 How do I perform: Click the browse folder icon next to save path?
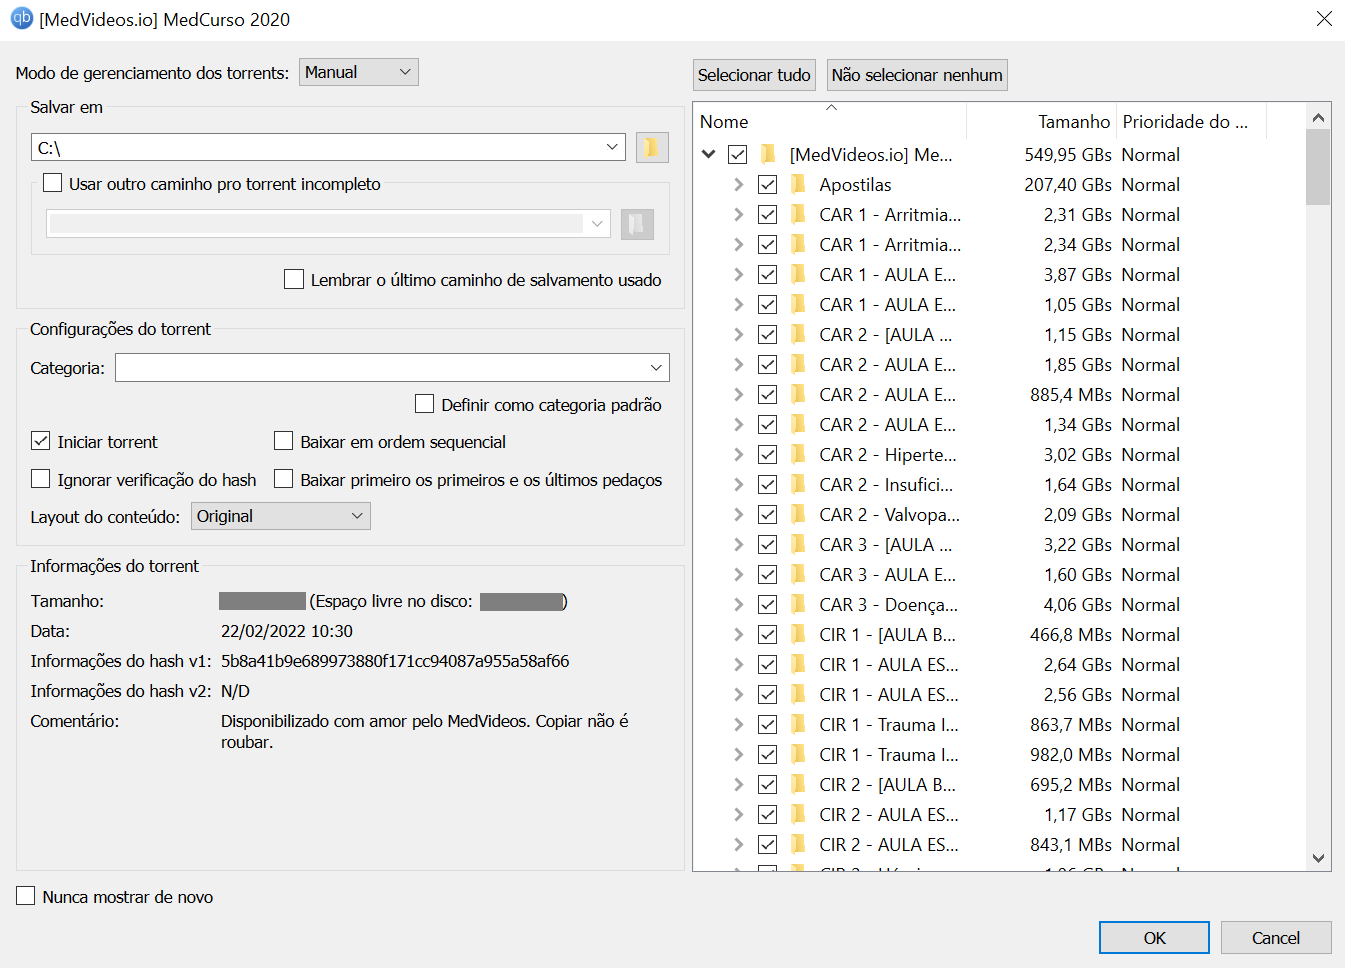pyautogui.click(x=652, y=148)
